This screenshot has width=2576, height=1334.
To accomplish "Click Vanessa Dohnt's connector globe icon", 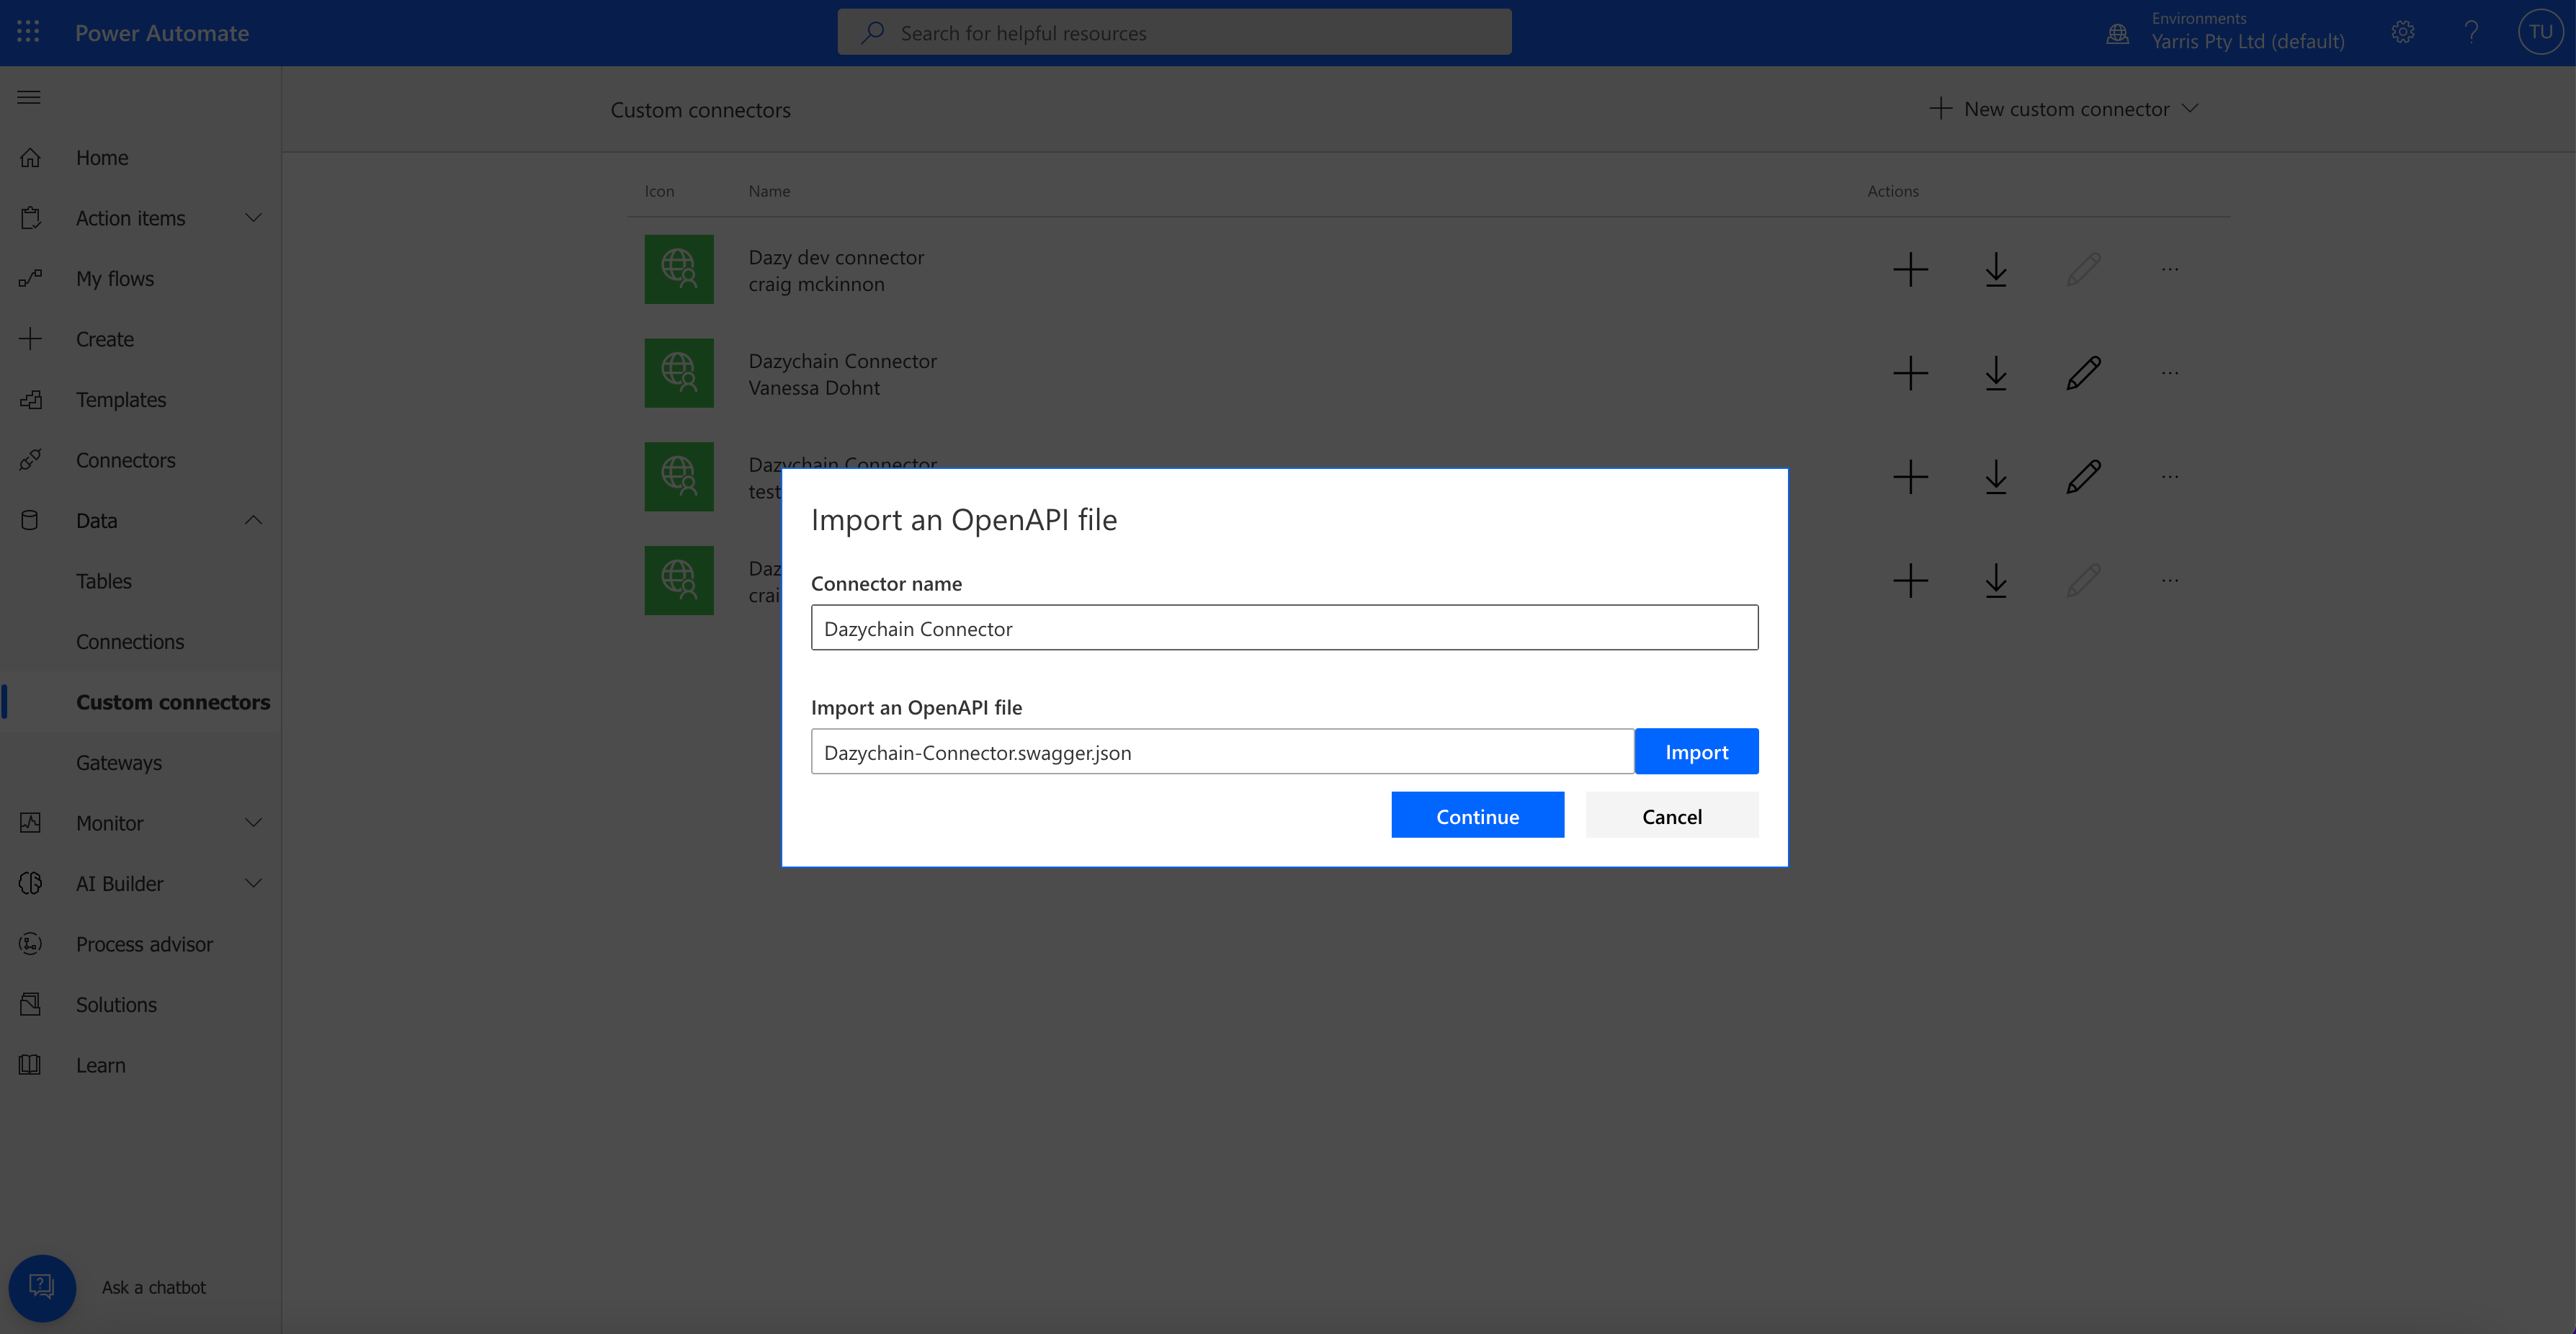I will (x=679, y=373).
